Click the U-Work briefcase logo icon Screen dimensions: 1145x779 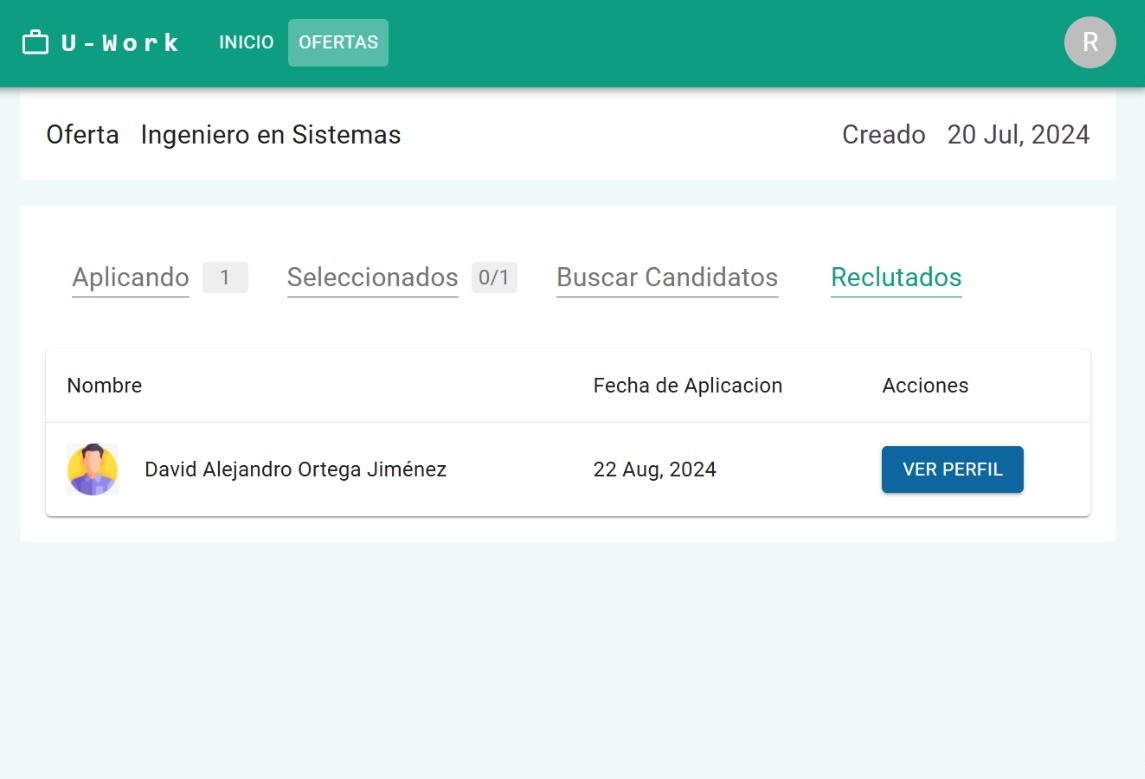[34, 41]
